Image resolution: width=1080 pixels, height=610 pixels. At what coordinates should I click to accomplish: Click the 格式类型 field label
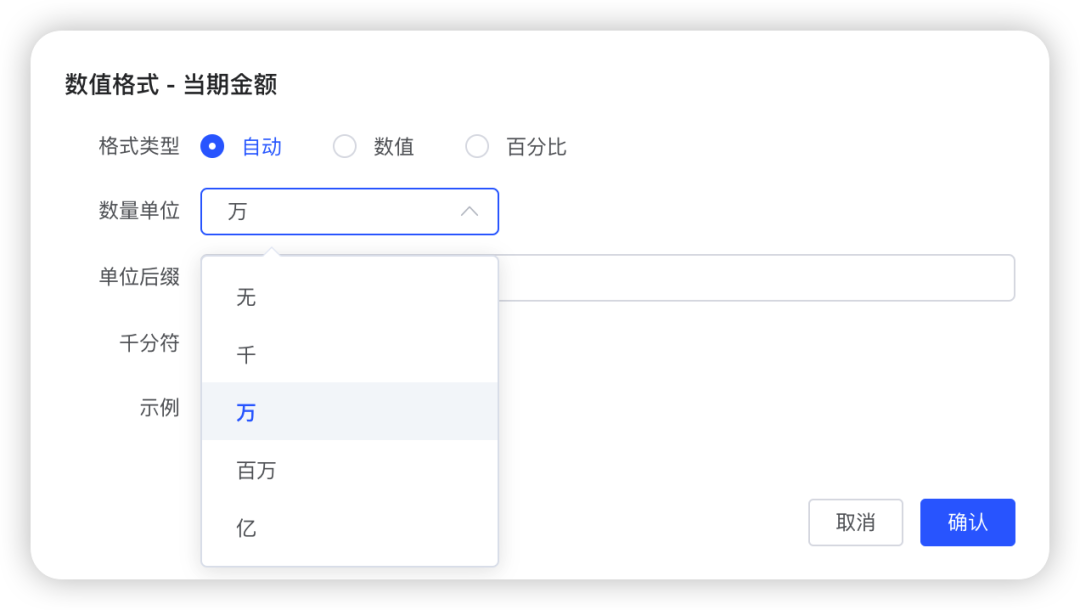click(x=139, y=146)
